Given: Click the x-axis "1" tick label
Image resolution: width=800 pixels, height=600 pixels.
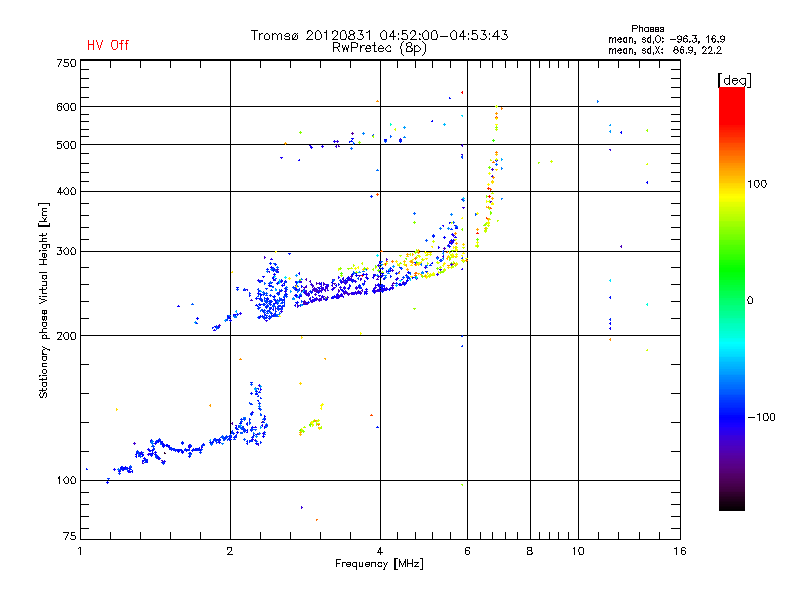Looking at the screenshot, I should tap(80, 551).
